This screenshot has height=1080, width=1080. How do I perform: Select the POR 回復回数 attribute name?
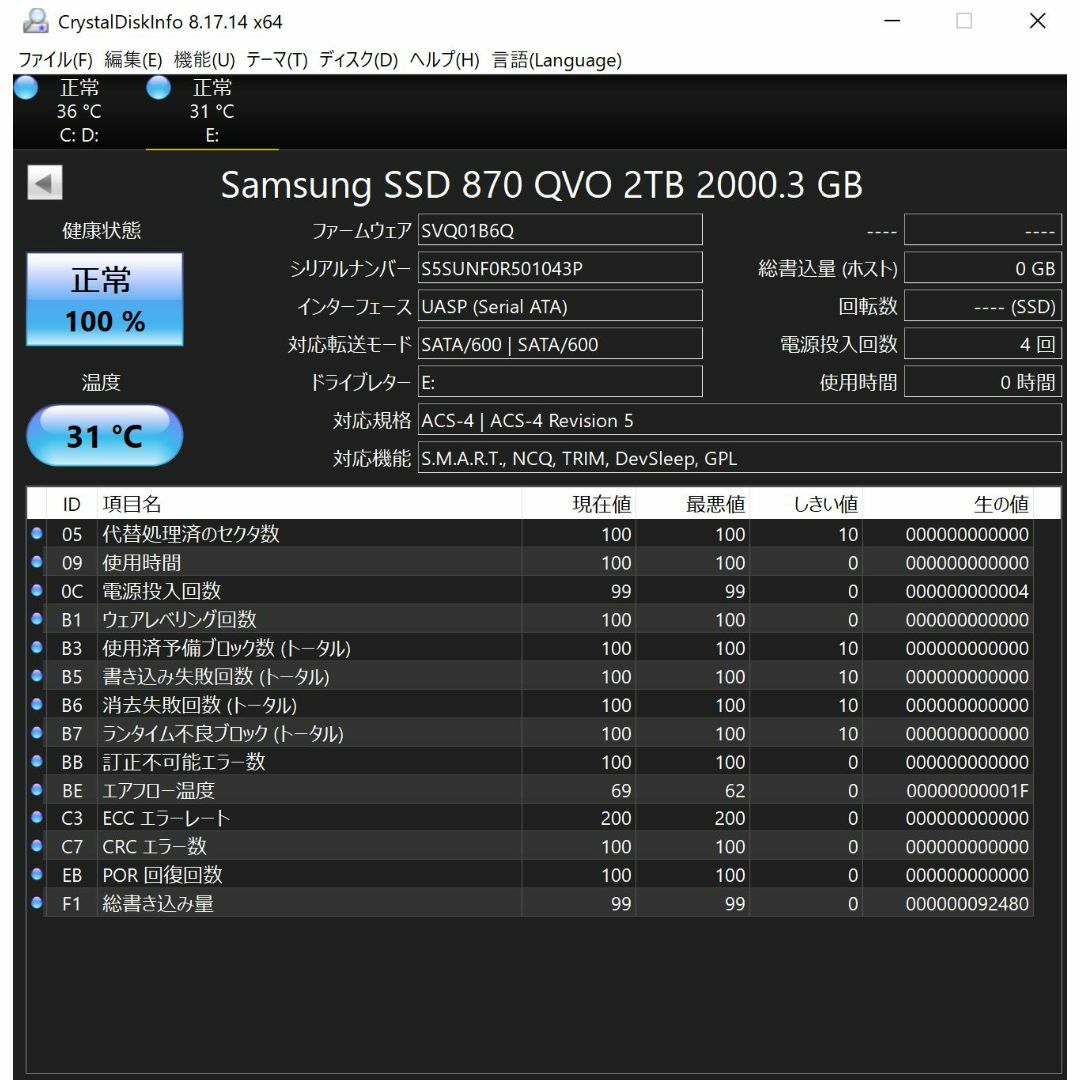pos(163,875)
